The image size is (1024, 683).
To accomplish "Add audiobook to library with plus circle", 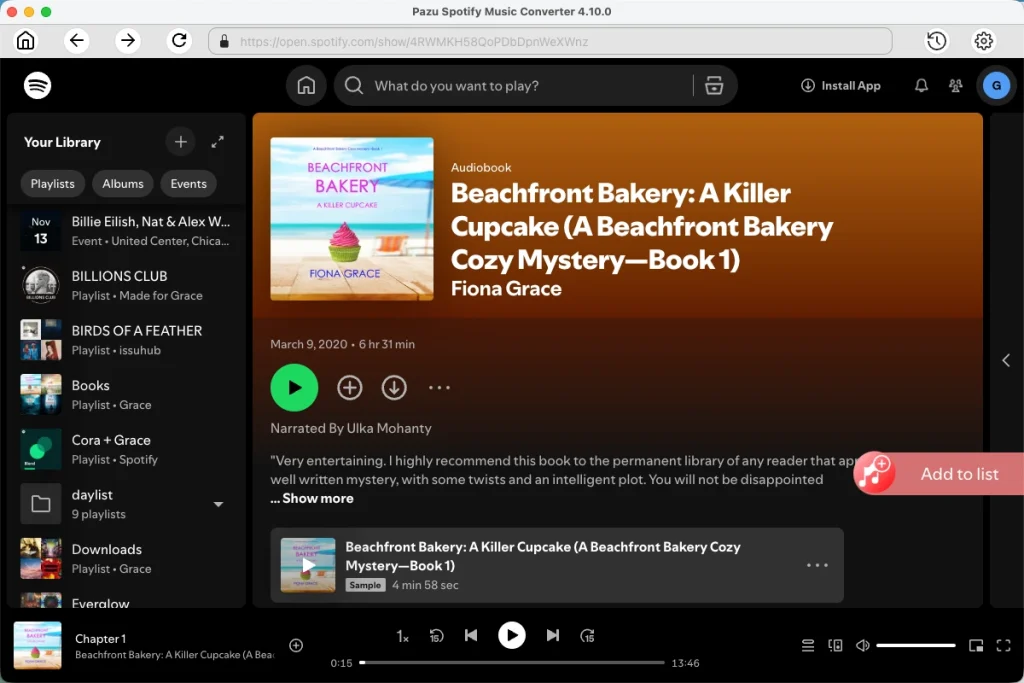I will coord(349,387).
